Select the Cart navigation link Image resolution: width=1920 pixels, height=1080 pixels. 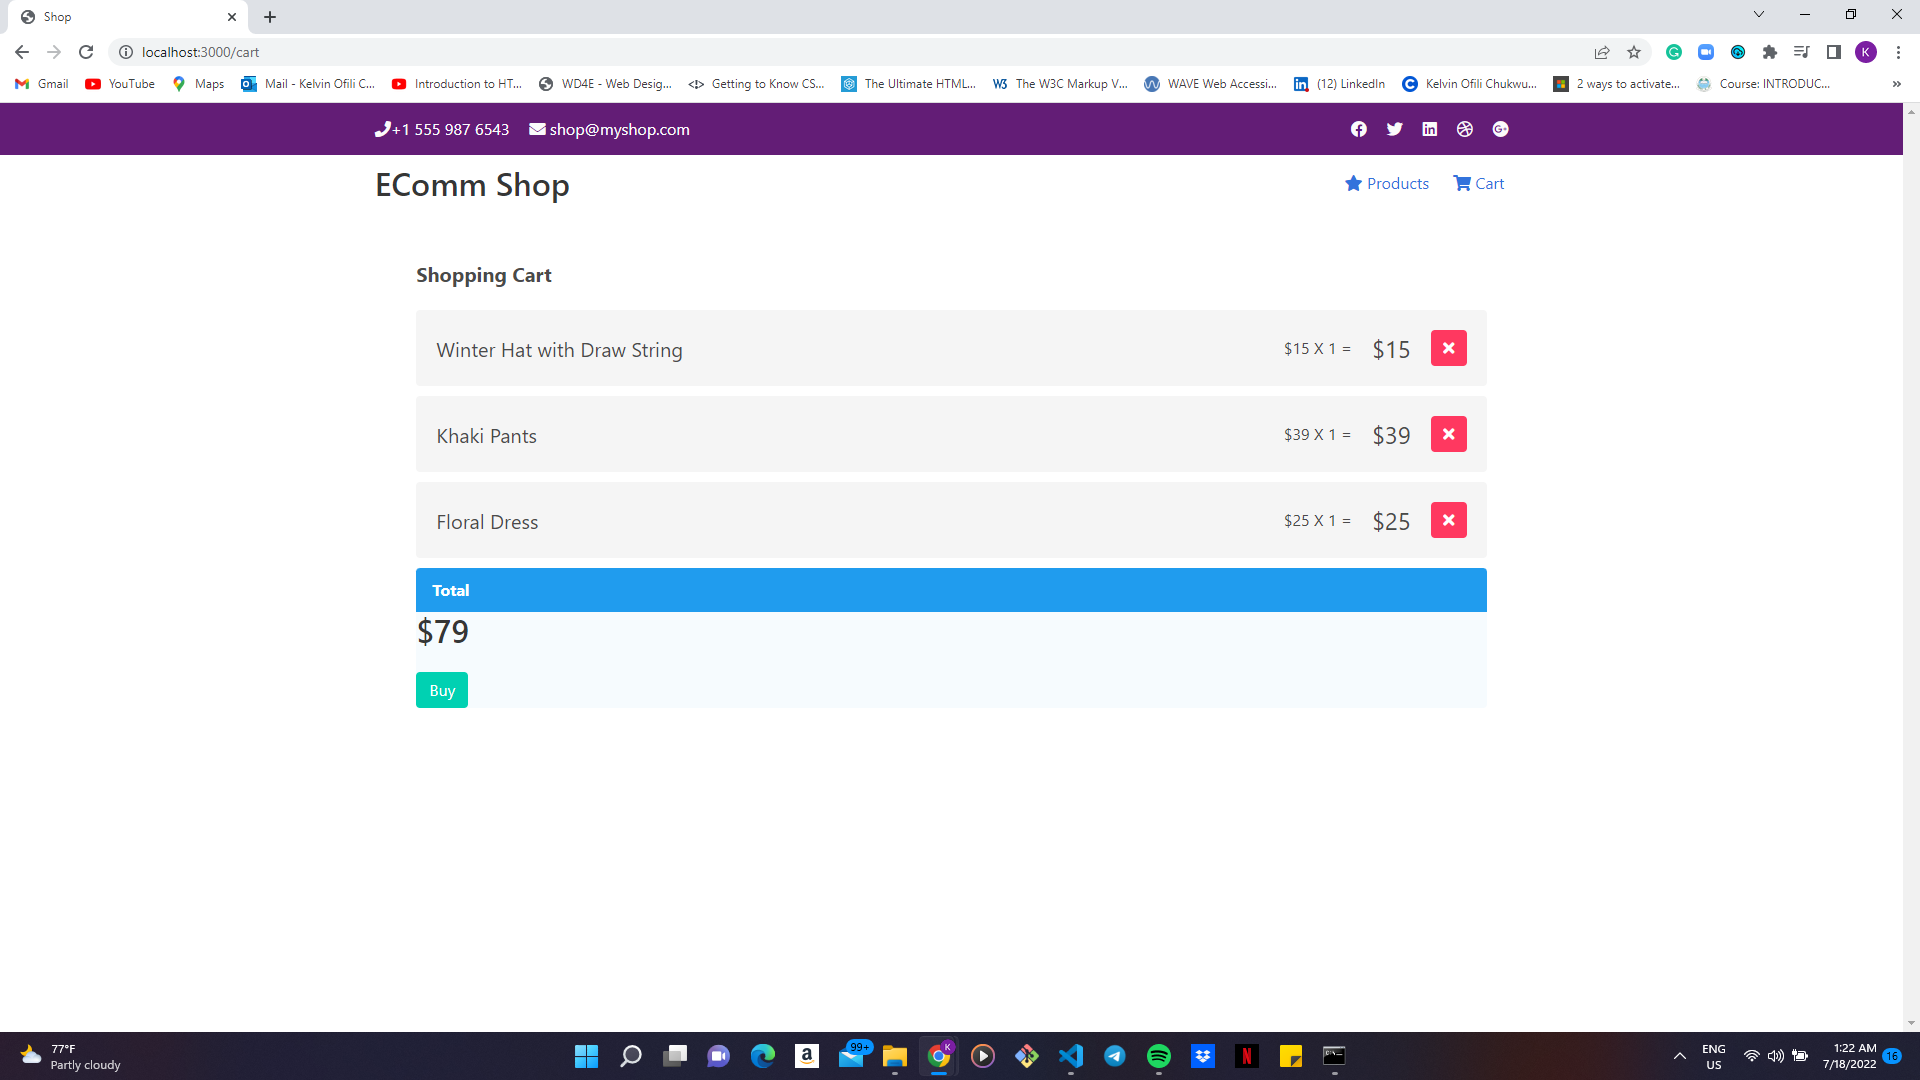(1488, 183)
